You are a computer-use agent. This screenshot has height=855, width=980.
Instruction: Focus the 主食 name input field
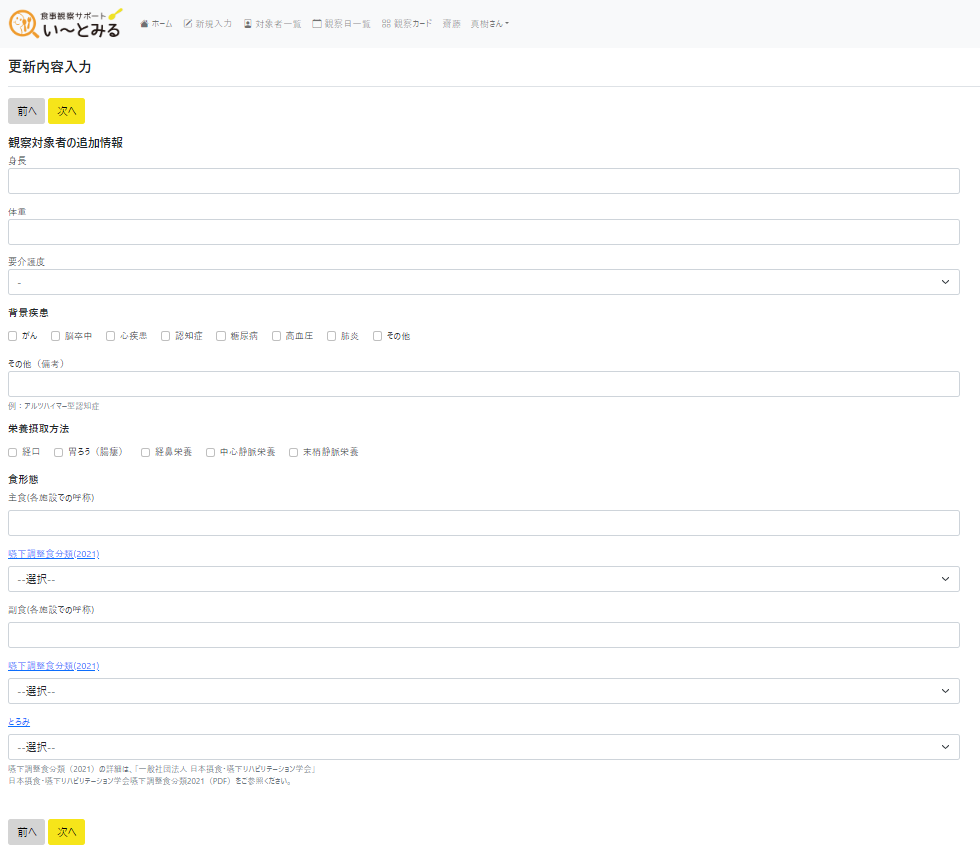point(484,523)
